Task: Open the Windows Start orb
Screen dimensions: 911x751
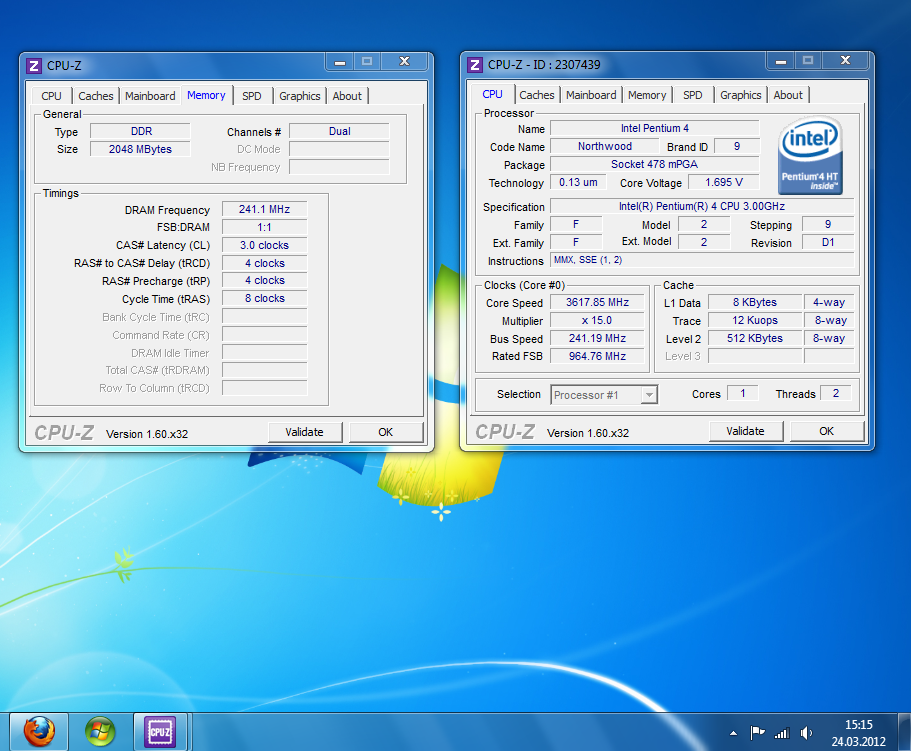Action: (x=100, y=731)
